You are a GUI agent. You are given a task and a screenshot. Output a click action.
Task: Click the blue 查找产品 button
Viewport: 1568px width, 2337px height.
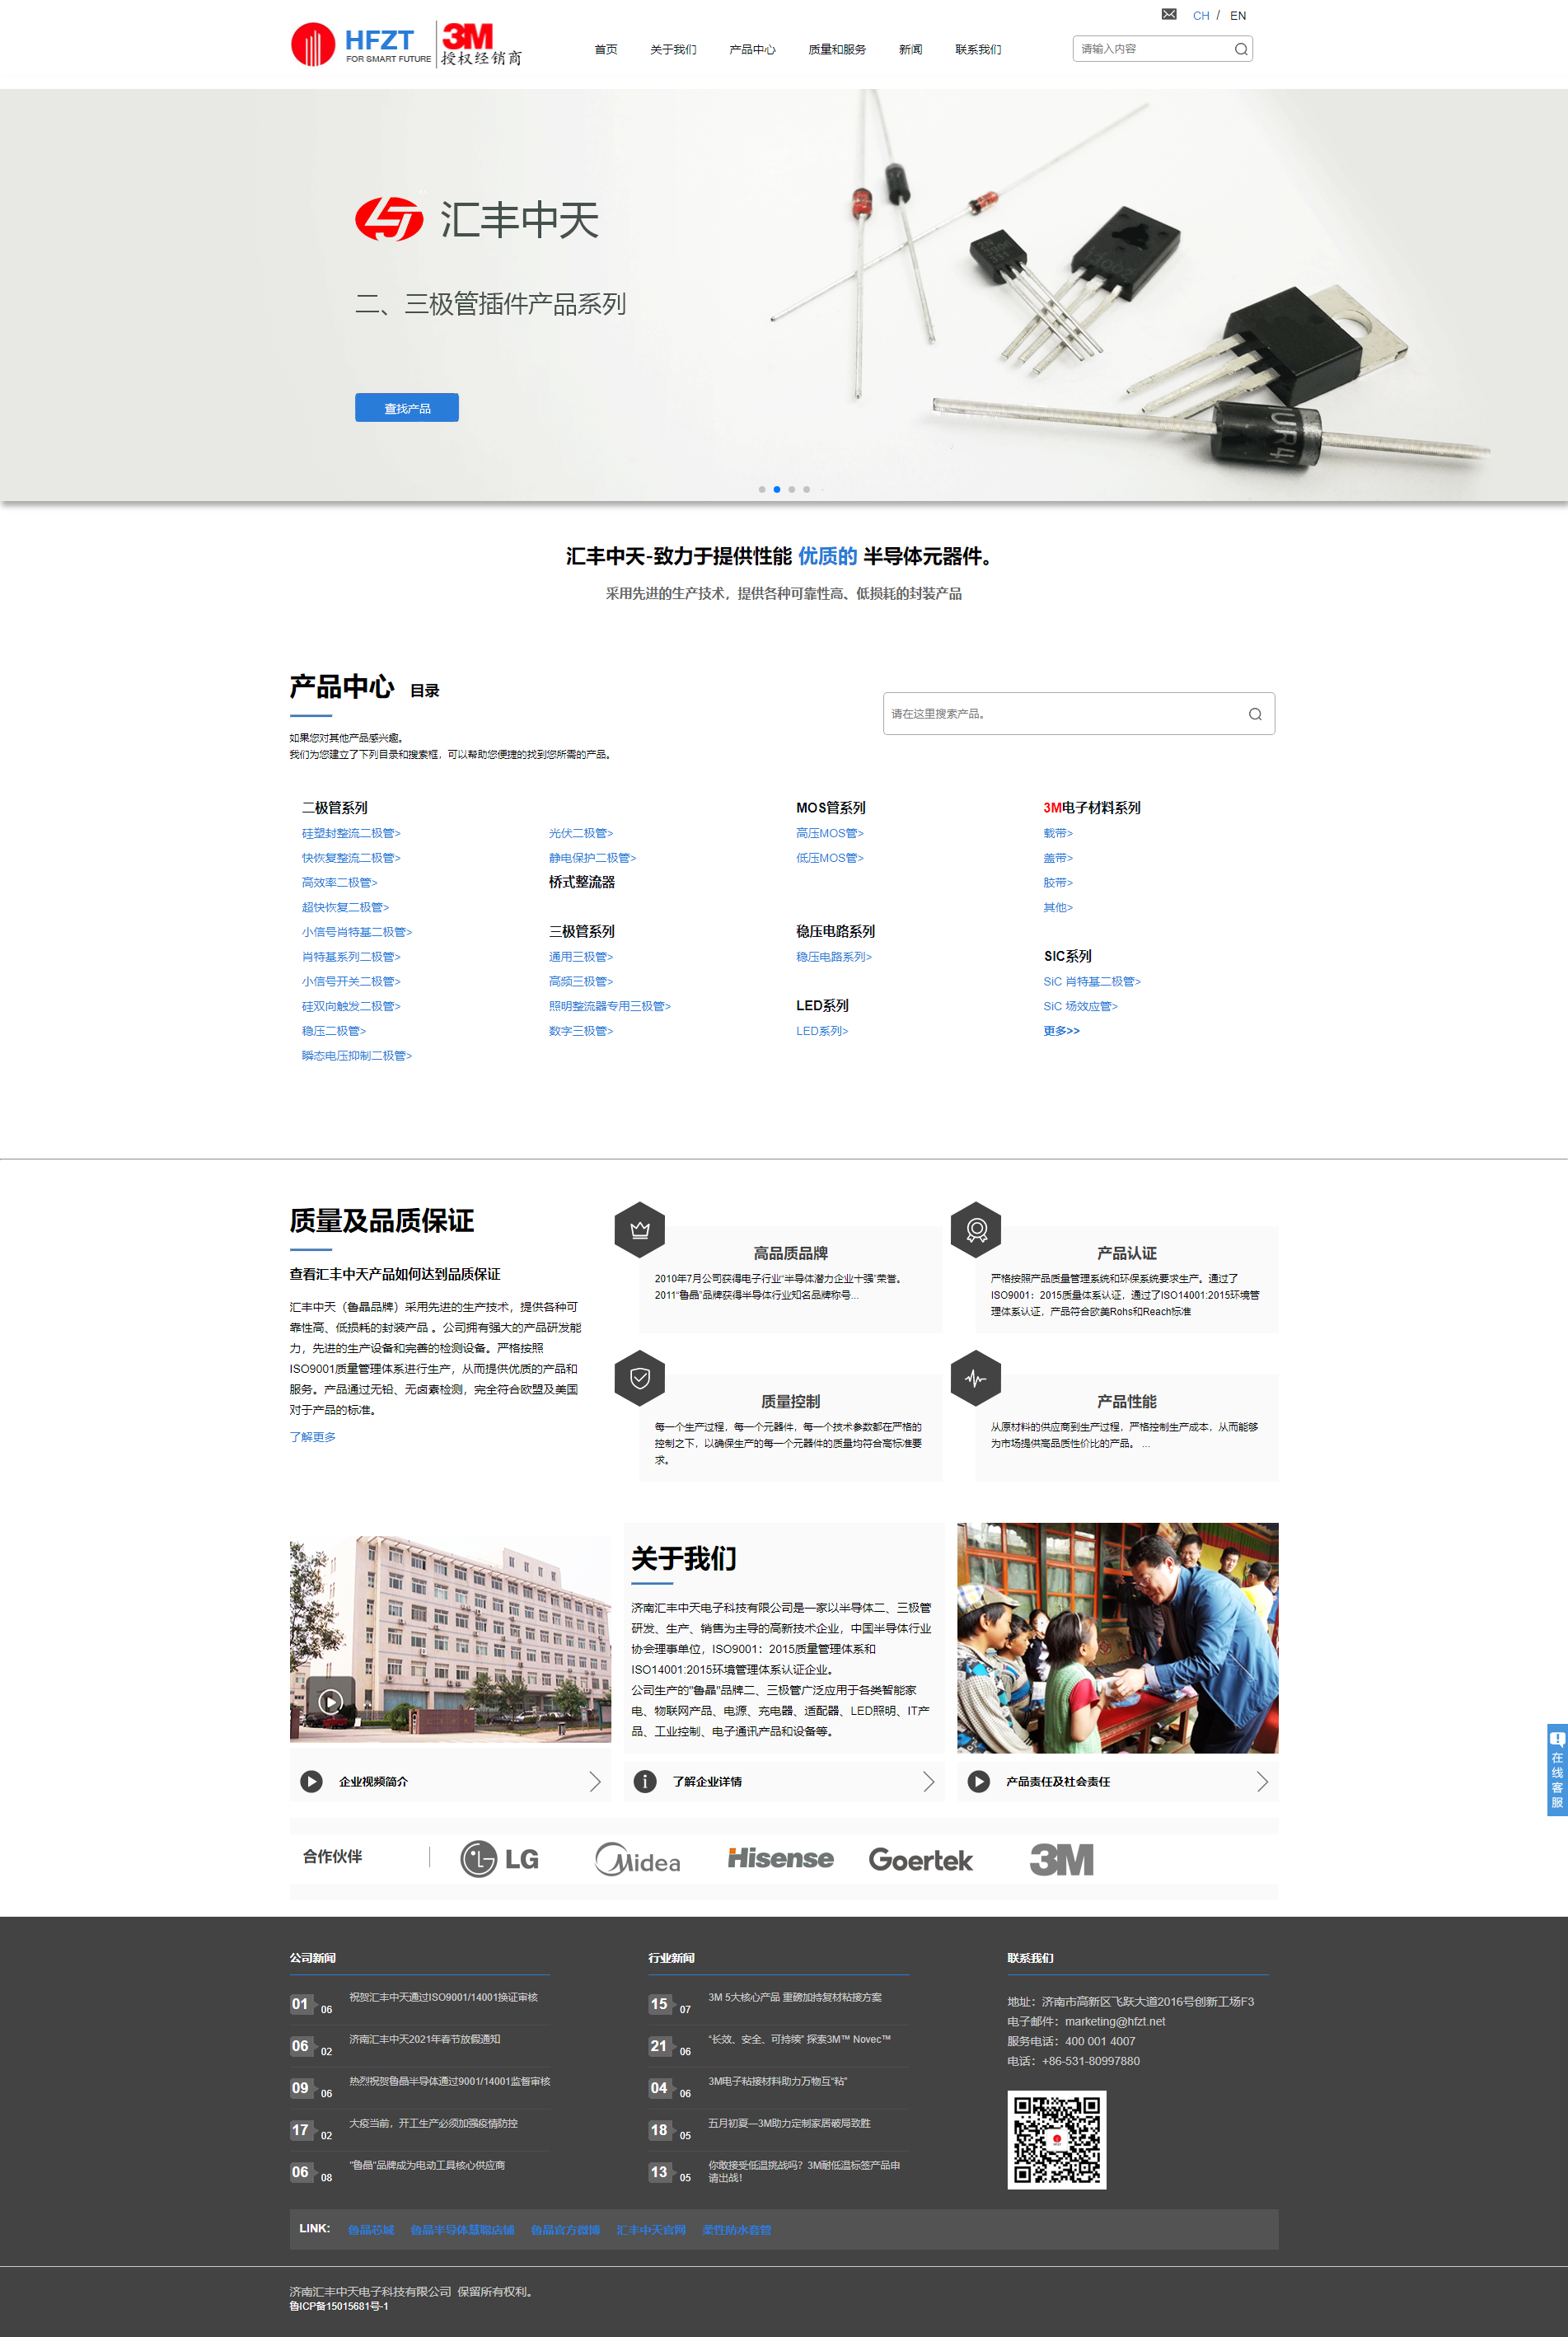click(407, 408)
